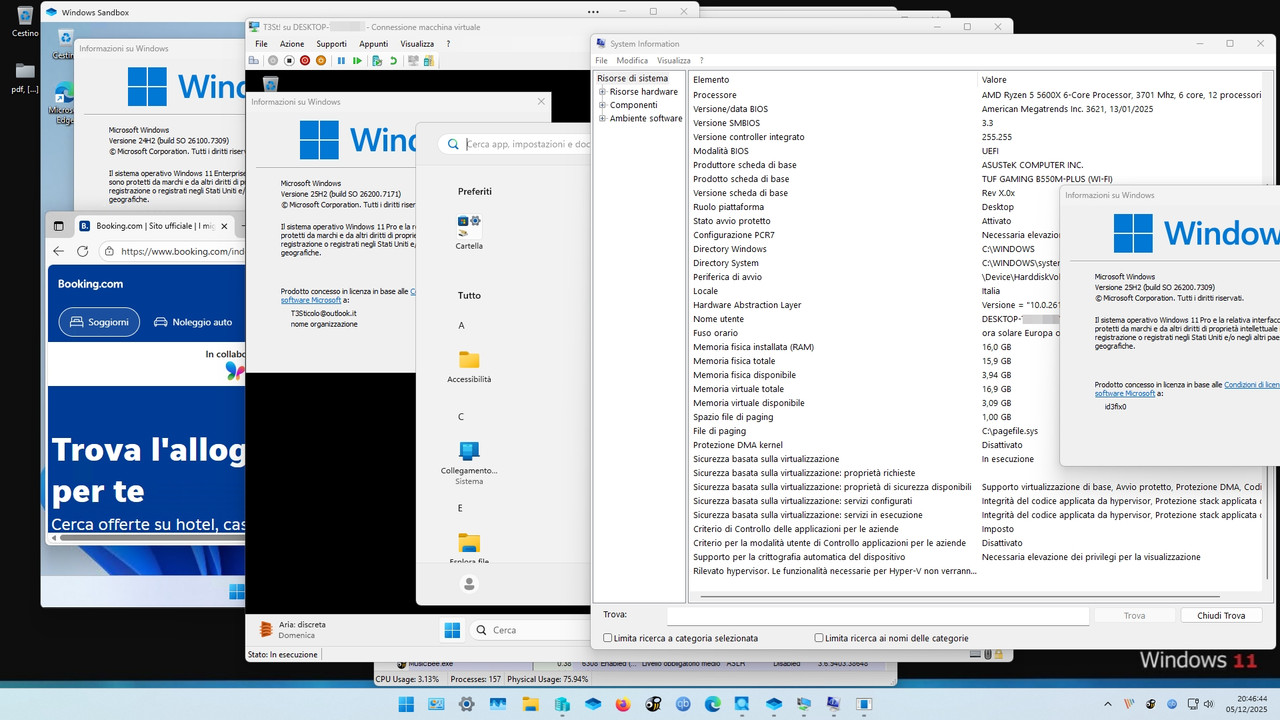Image resolution: width=1280 pixels, height=720 pixels.
Task: Open Modifica menu in System Information window
Action: pos(632,61)
